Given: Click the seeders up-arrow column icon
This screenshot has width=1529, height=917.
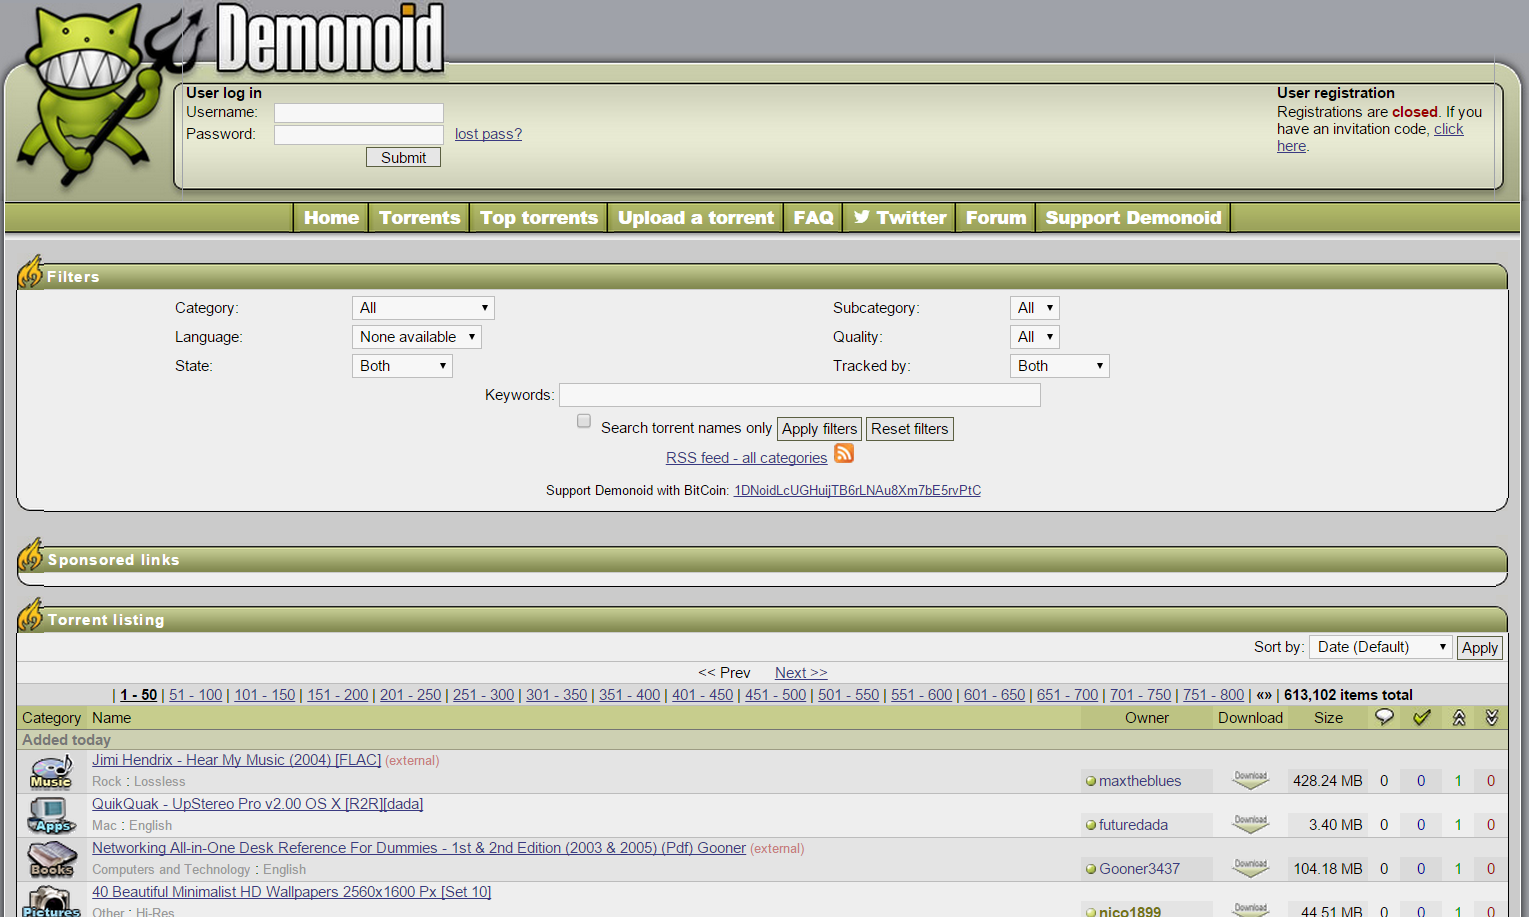Looking at the screenshot, I should tap(1459, 717).
